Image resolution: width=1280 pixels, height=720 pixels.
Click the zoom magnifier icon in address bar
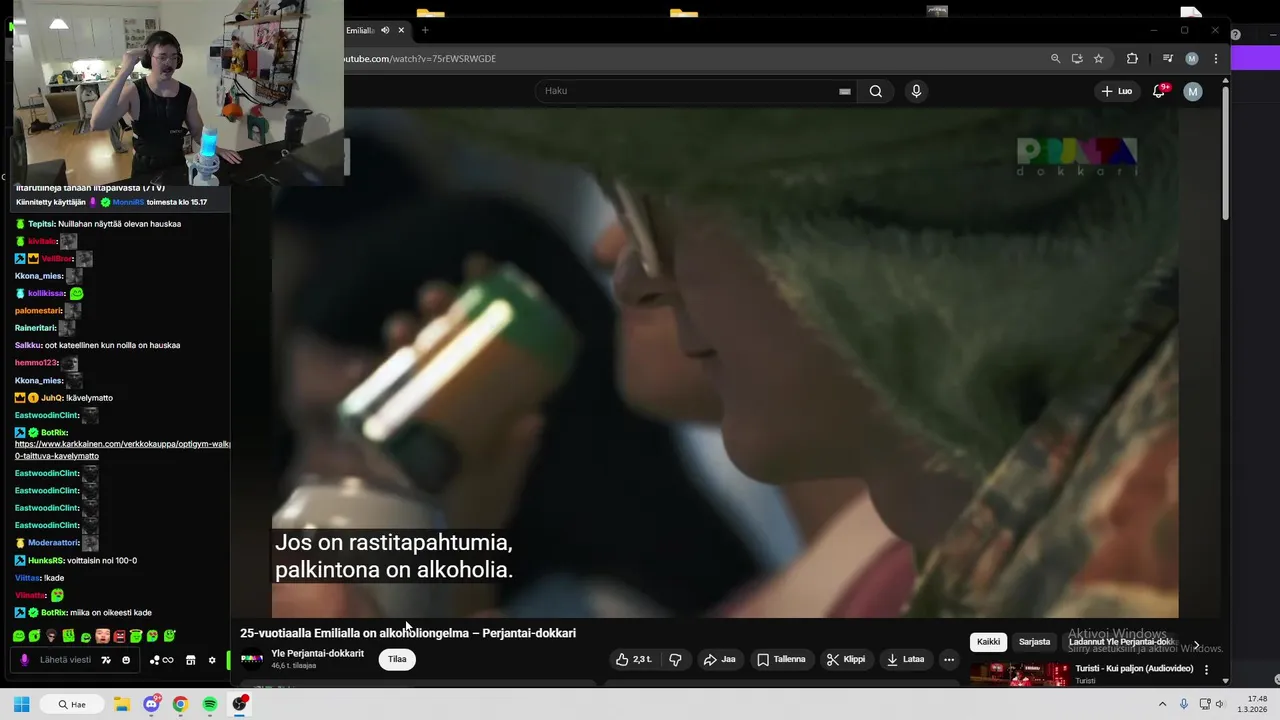pyautogui.click(x=1055, y=59)
